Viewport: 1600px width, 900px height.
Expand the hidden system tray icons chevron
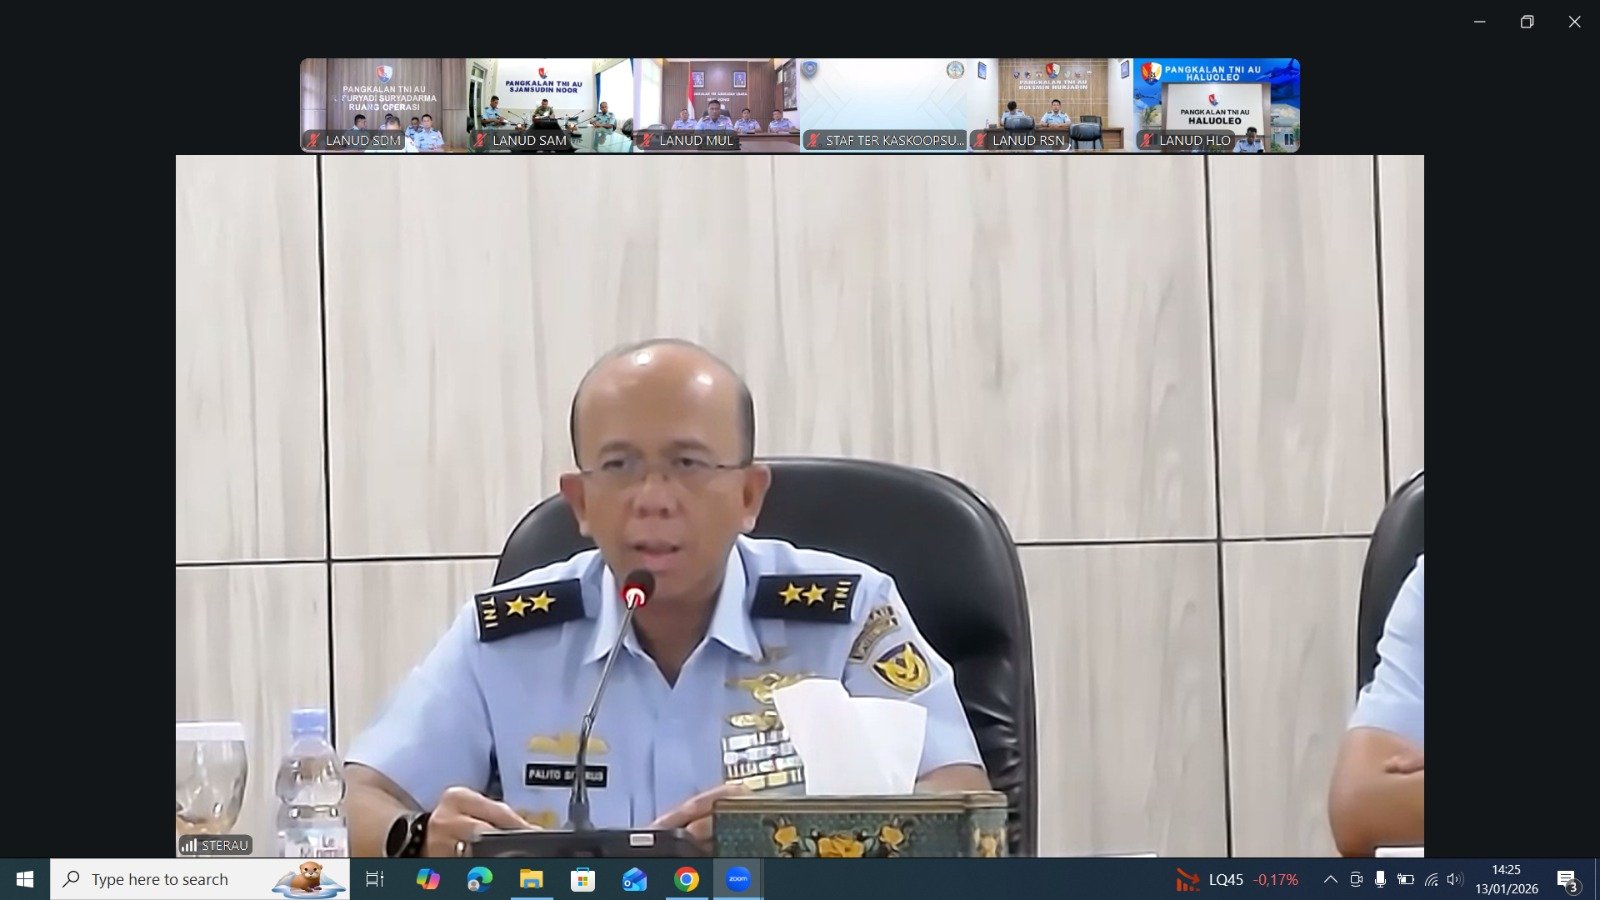click(1330, 879)
